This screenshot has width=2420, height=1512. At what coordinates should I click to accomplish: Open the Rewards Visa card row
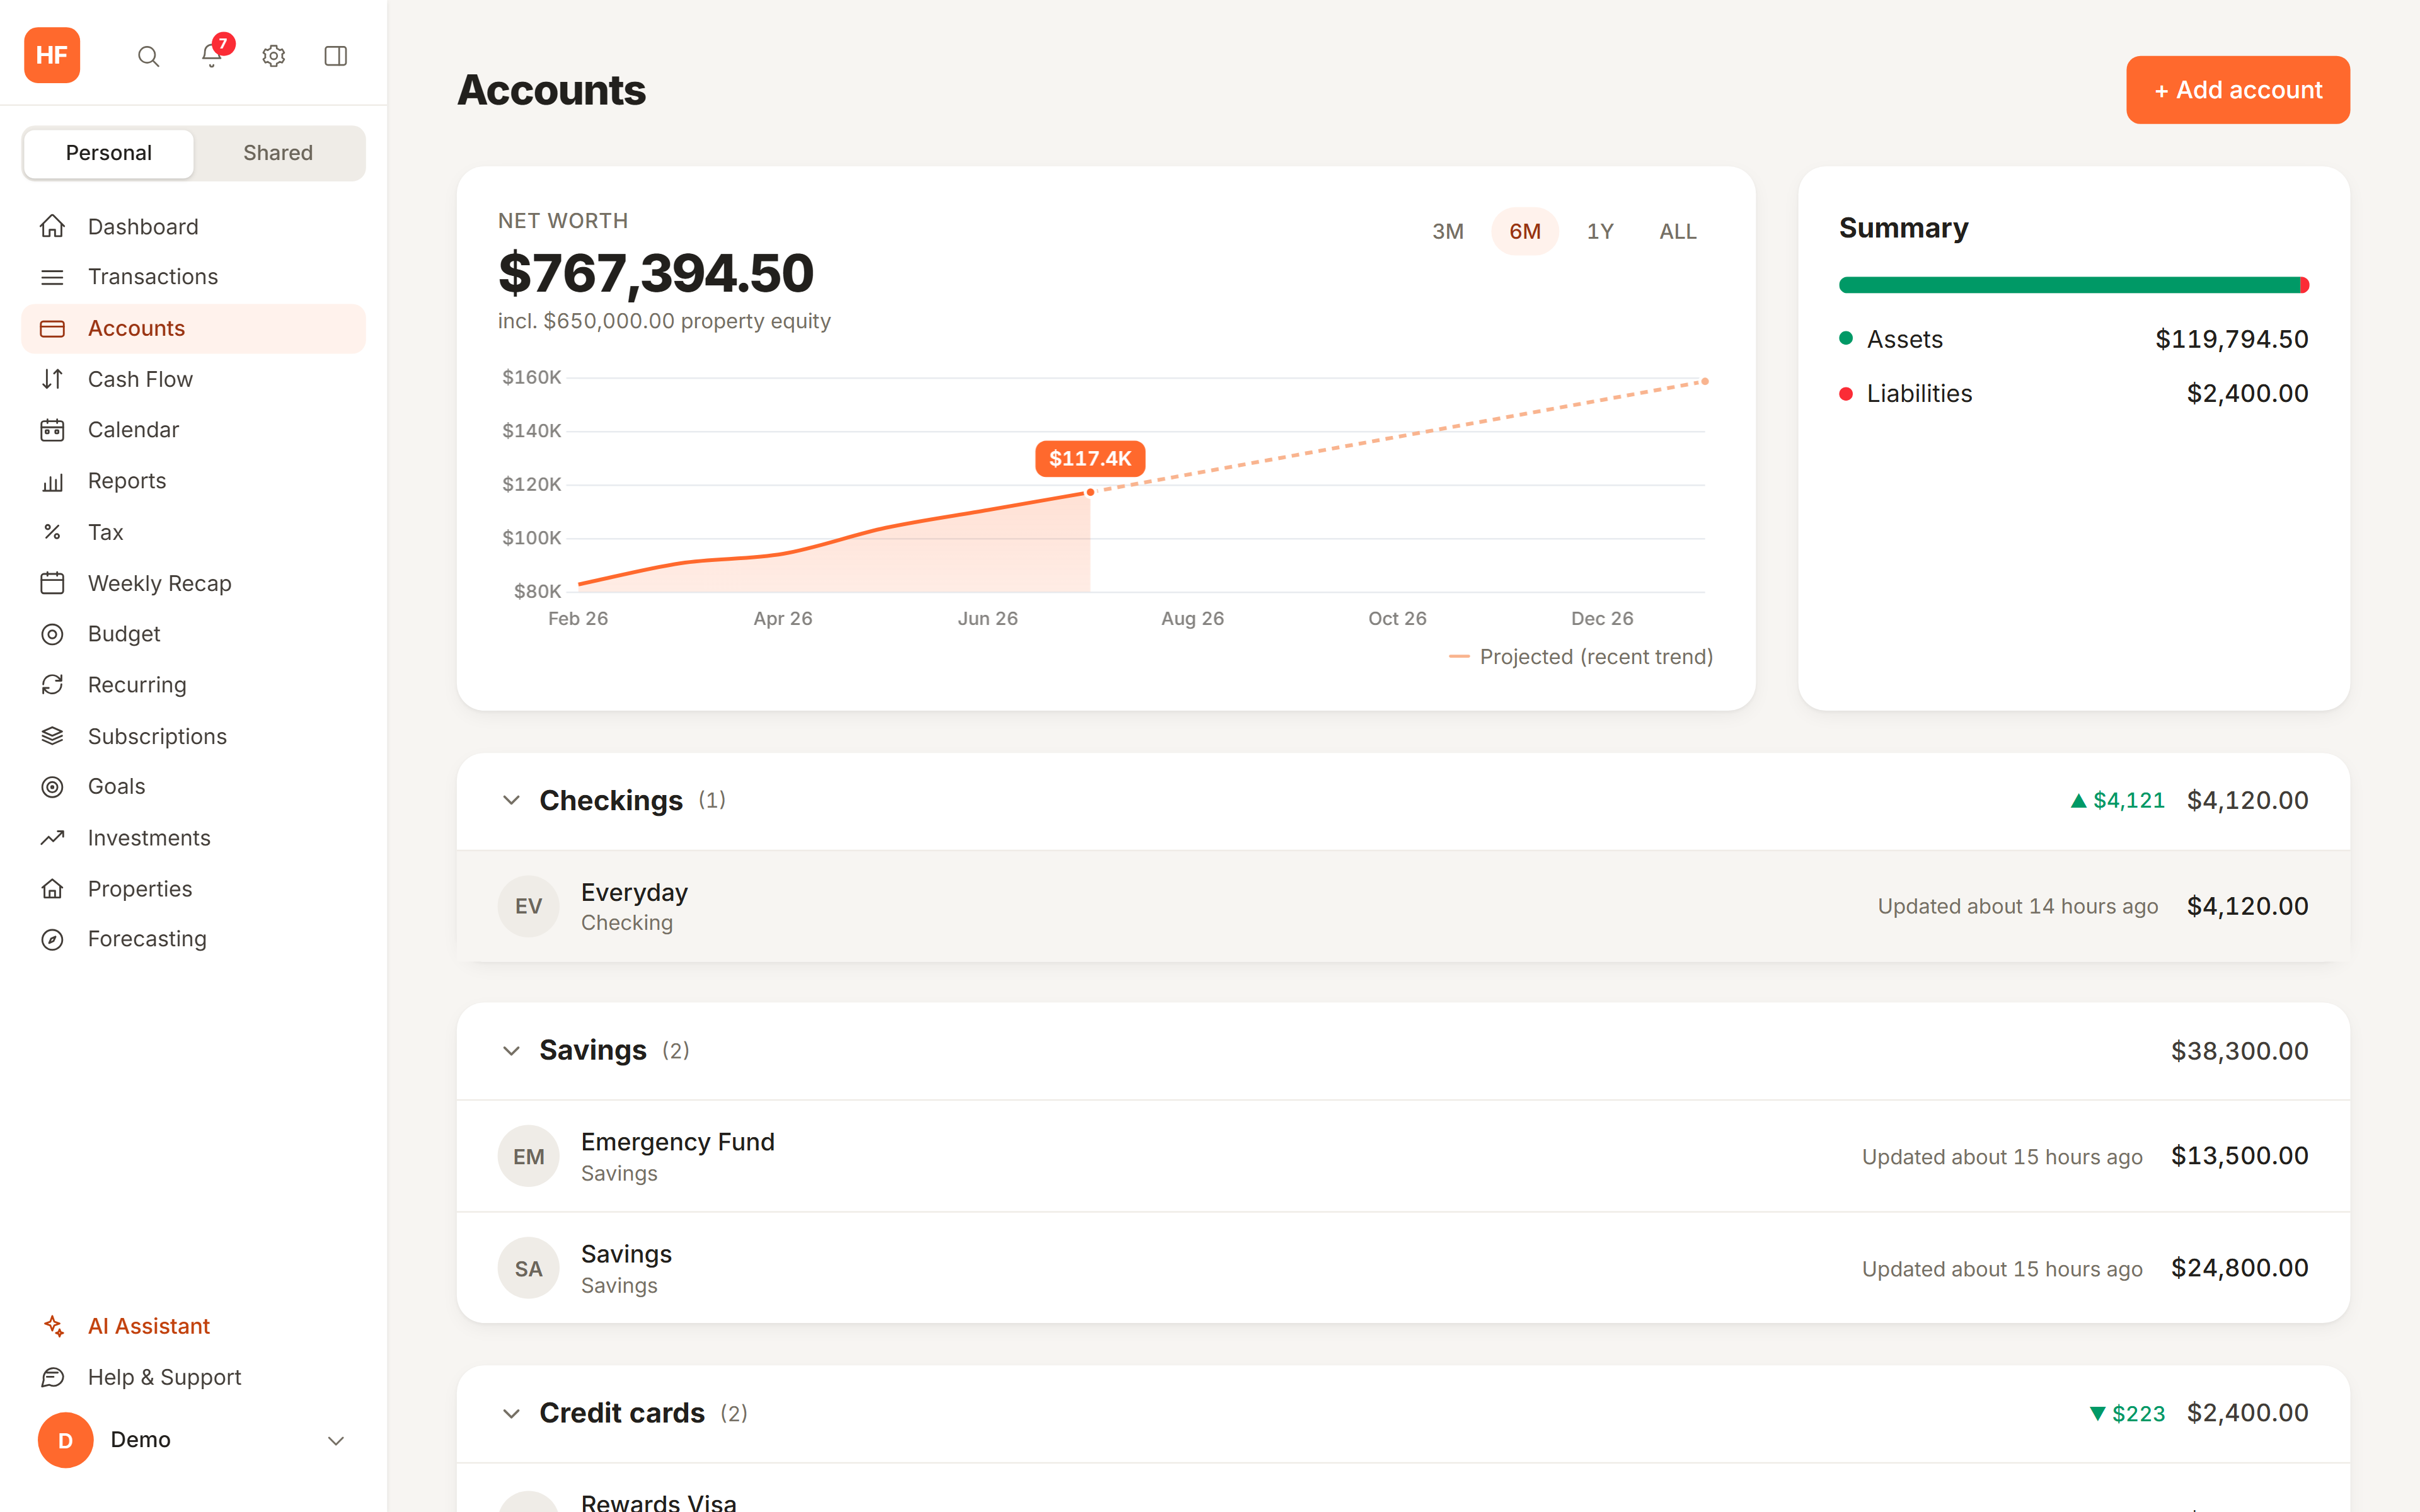click(1403, 1489)
